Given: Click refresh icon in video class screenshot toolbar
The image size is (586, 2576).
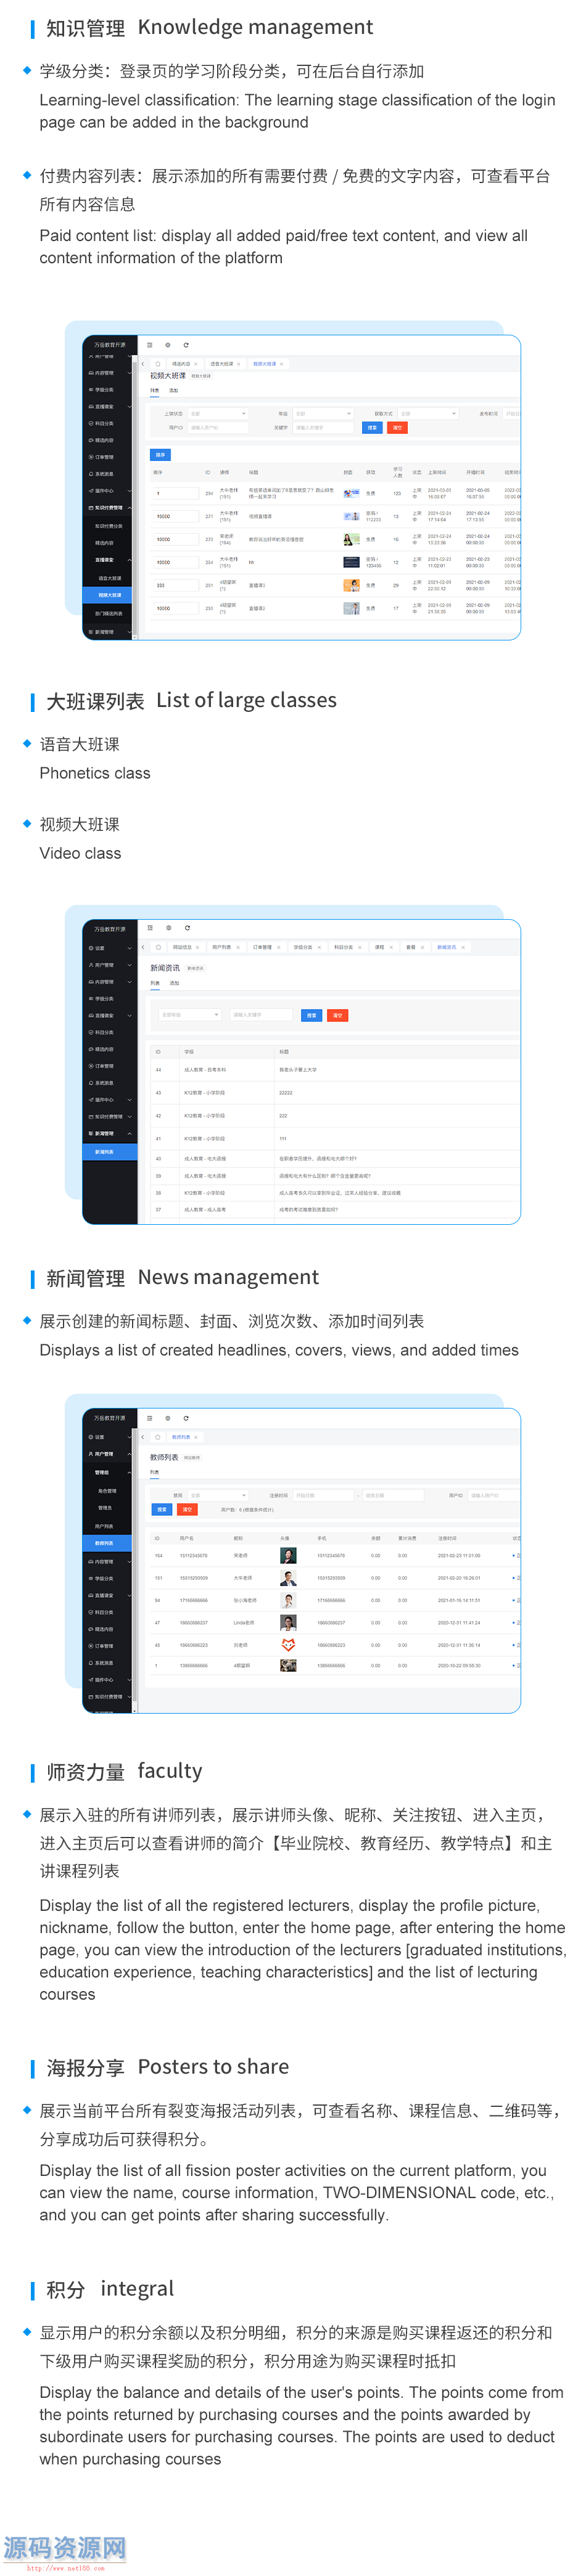Looking at the screenshot, I should click(186, 345).
